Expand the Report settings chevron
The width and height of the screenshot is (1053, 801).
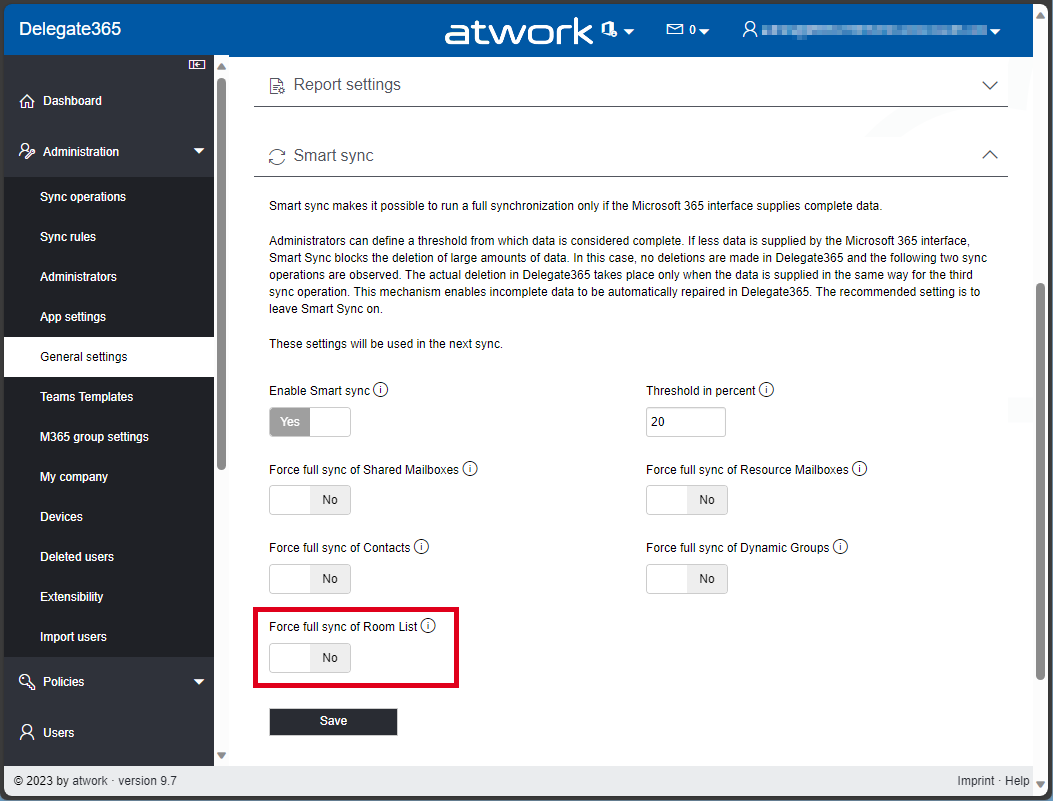990,85
